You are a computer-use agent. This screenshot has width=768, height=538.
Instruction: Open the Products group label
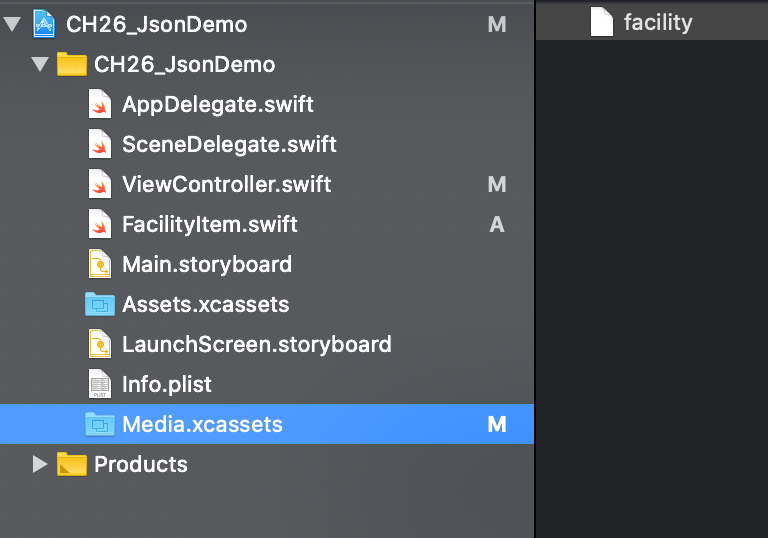(141, 464)
